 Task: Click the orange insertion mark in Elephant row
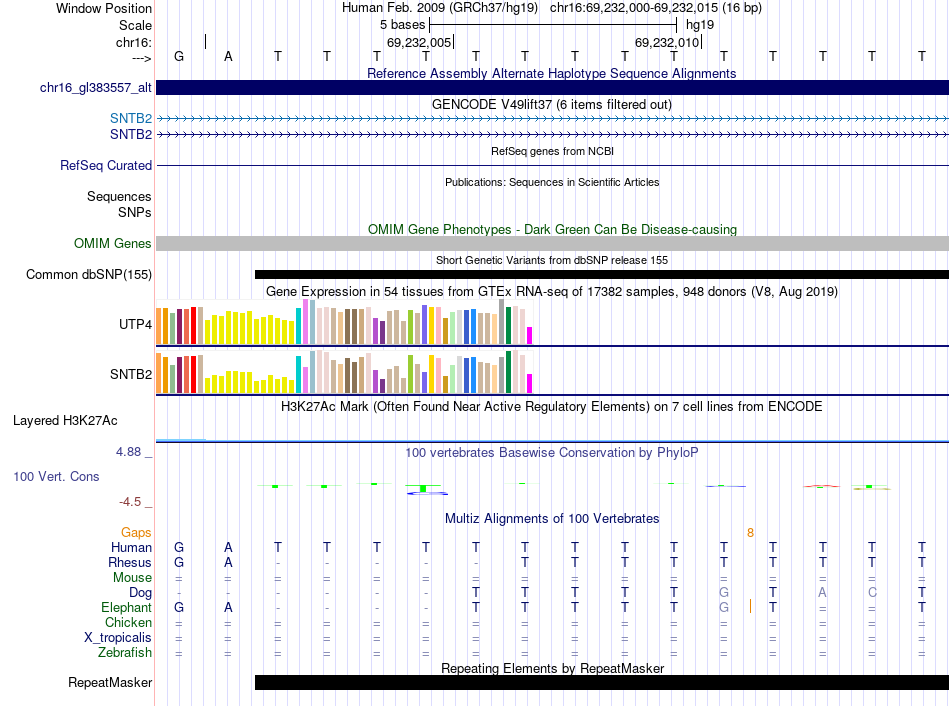[750, 607]
